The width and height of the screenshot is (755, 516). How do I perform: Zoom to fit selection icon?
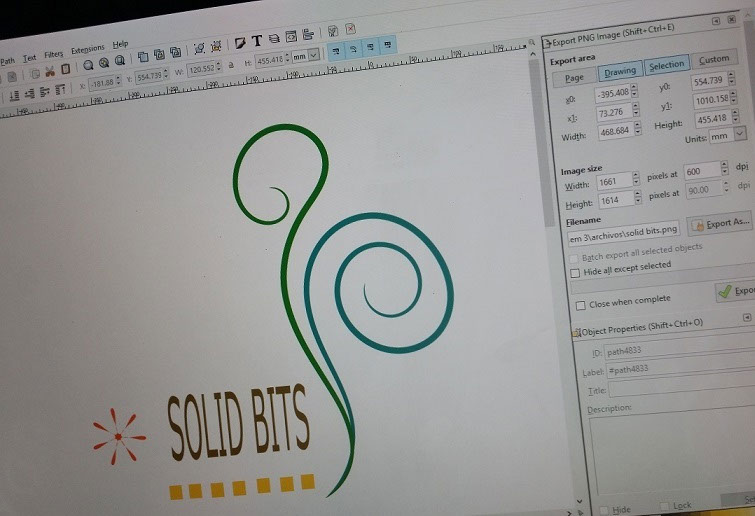pos(88,65)
